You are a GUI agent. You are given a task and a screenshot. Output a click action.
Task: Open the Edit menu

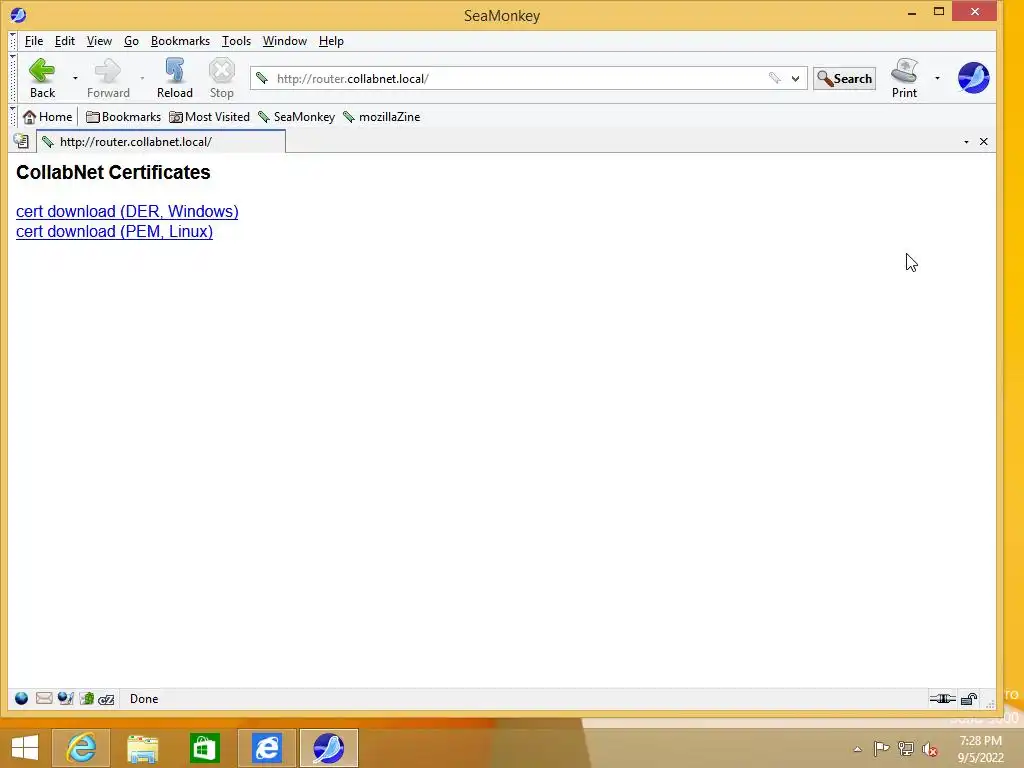pos(65,40)
